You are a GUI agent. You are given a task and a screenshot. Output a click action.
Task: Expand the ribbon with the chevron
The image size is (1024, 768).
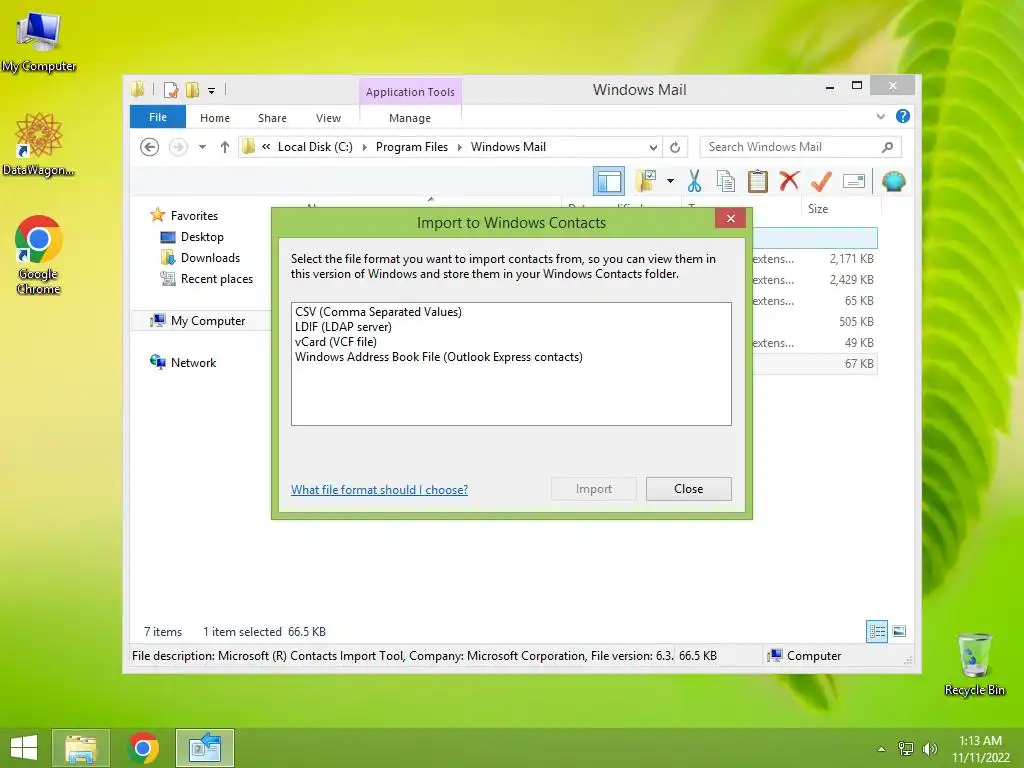[880, 116]
